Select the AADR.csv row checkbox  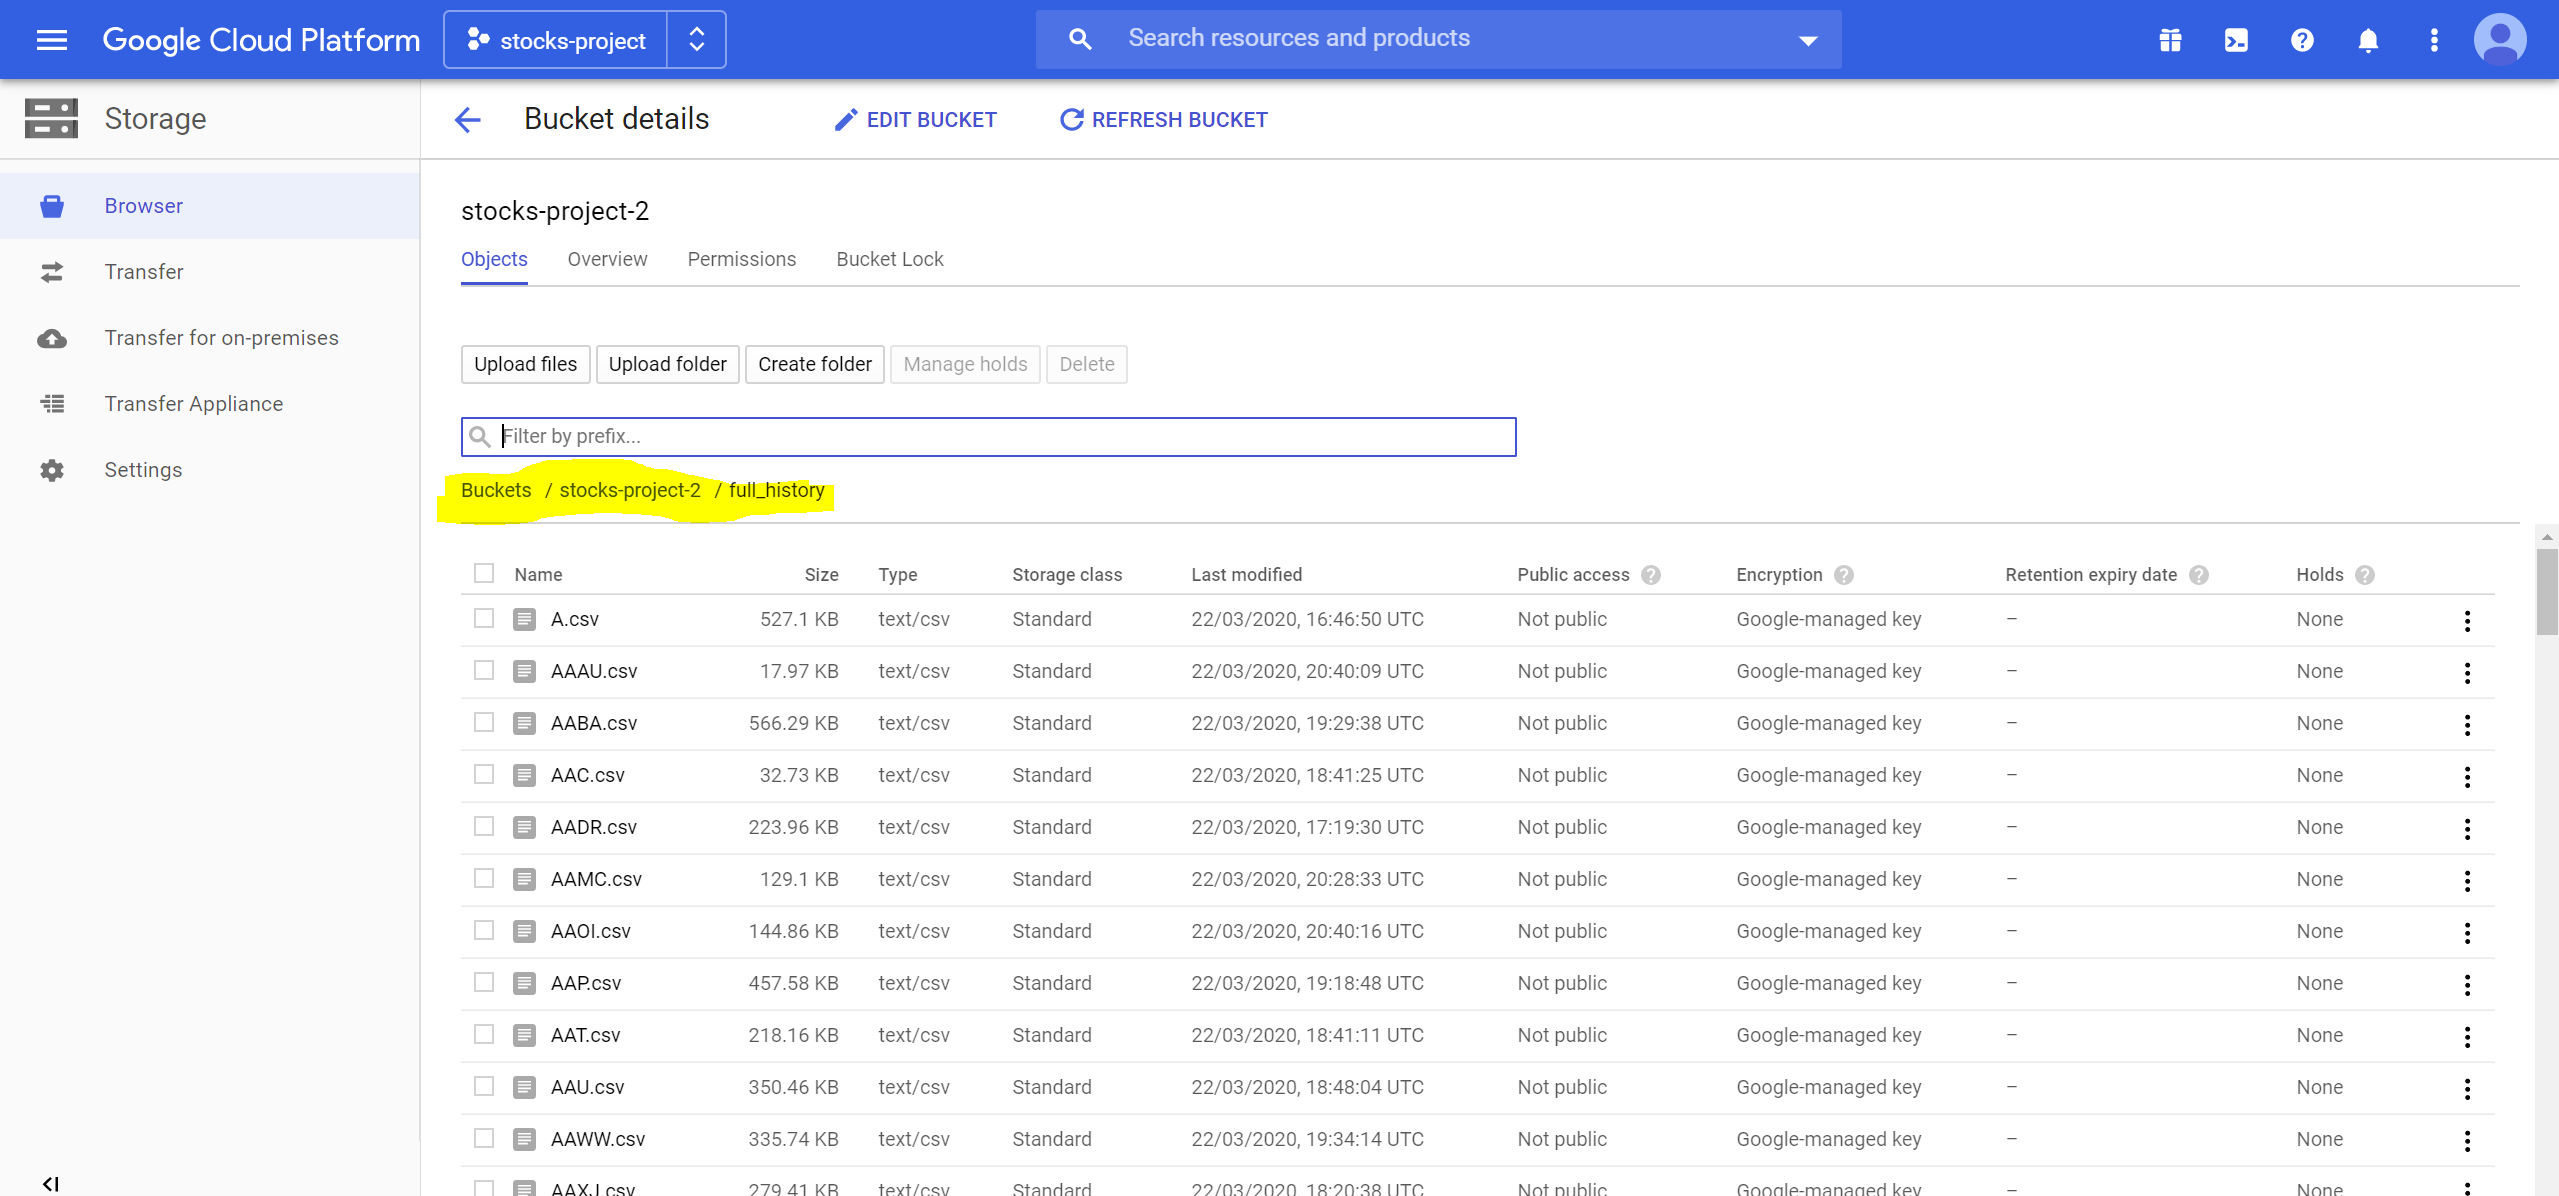[x=484, y=827]
